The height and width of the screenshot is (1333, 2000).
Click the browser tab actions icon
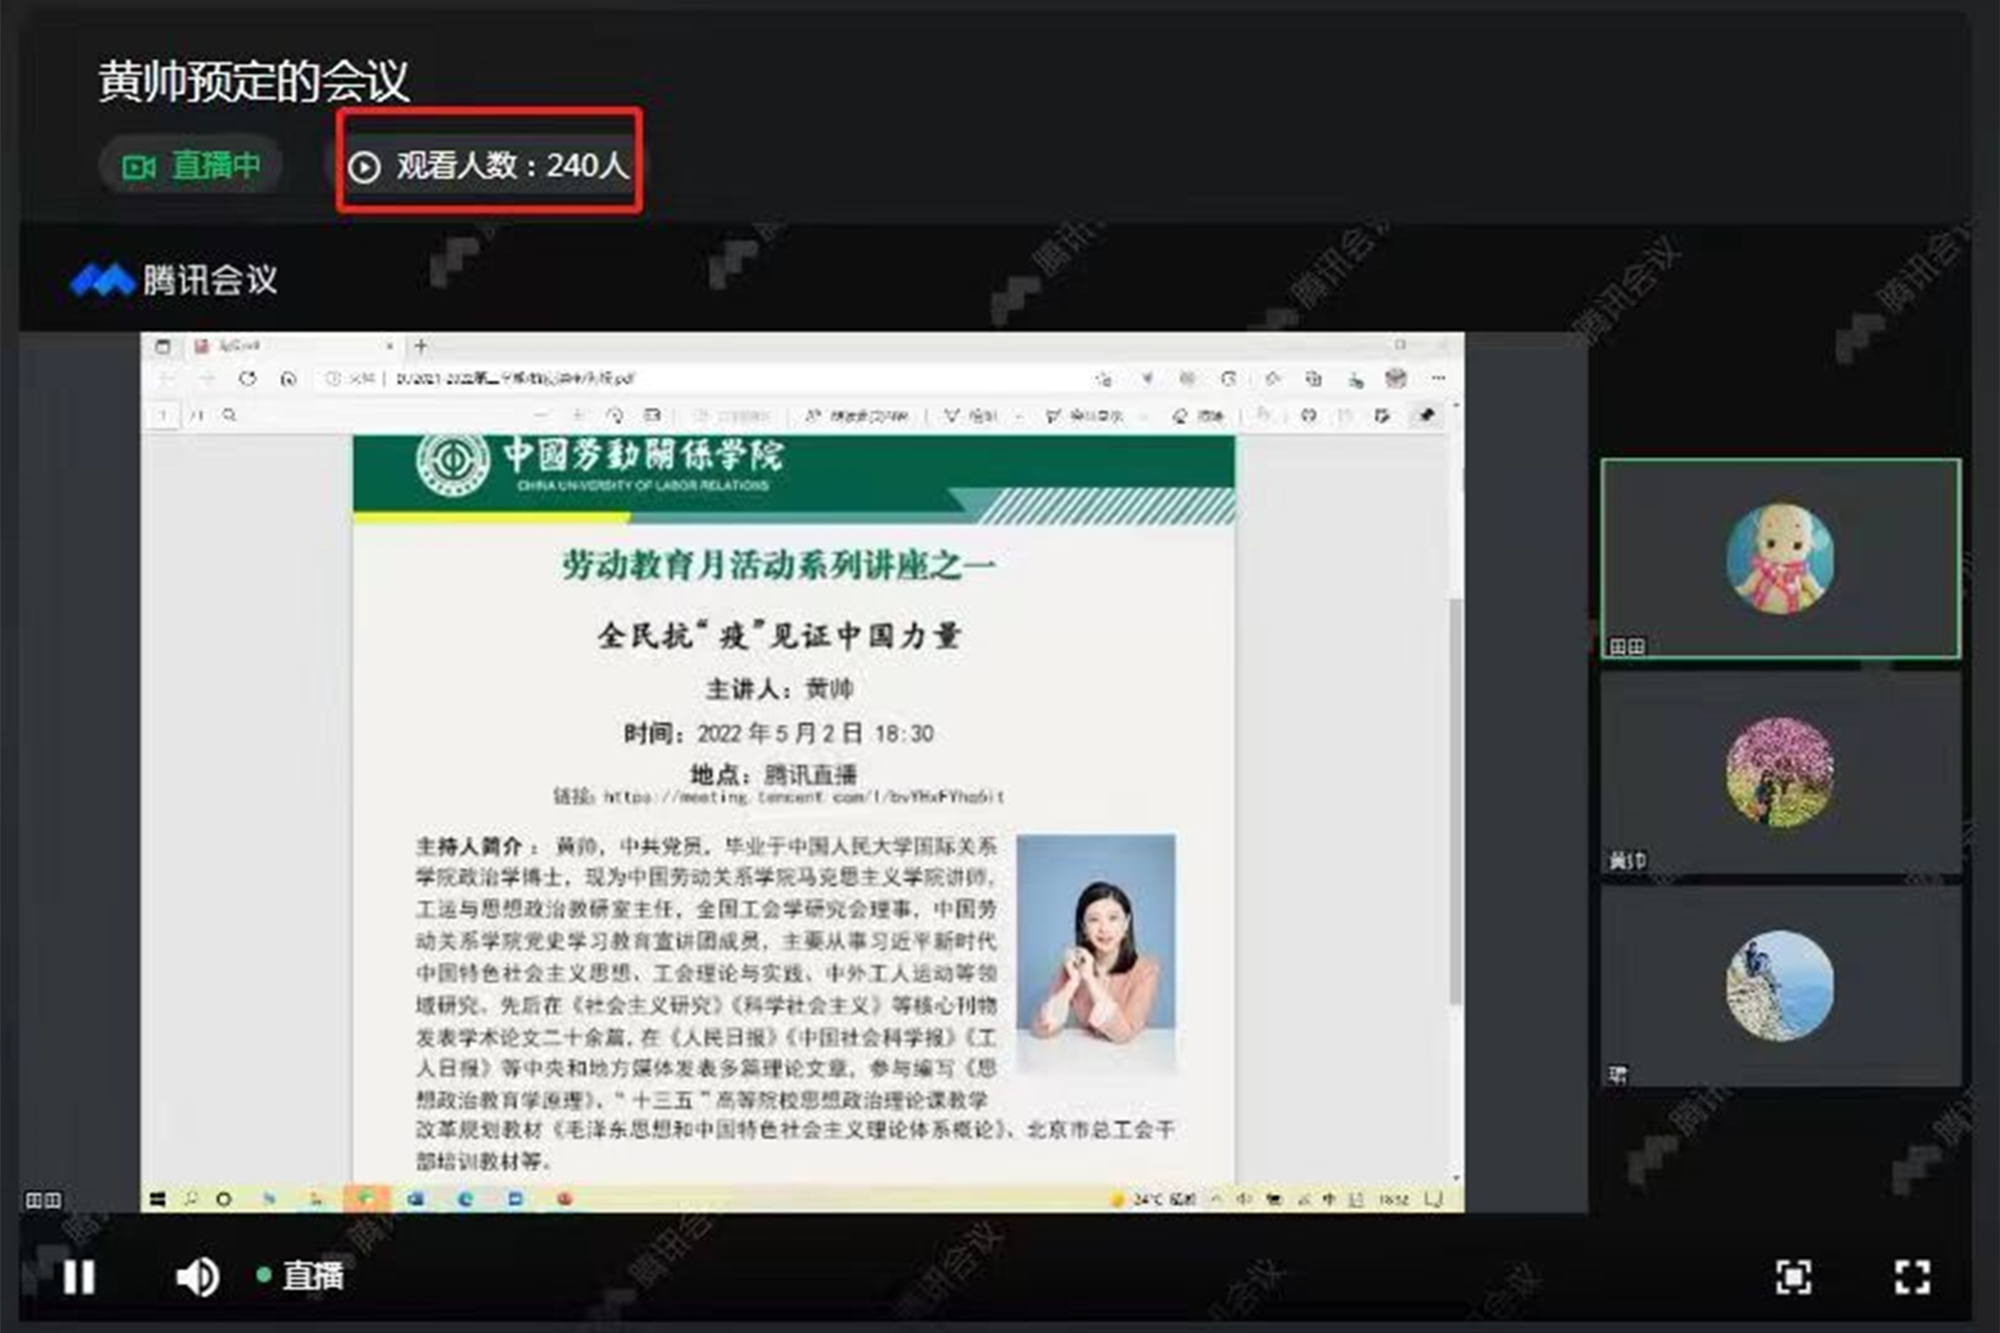coord(163,346)
